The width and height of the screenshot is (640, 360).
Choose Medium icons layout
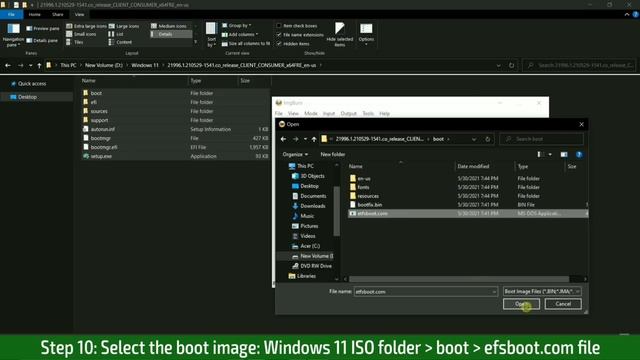(x=169, y=26)
